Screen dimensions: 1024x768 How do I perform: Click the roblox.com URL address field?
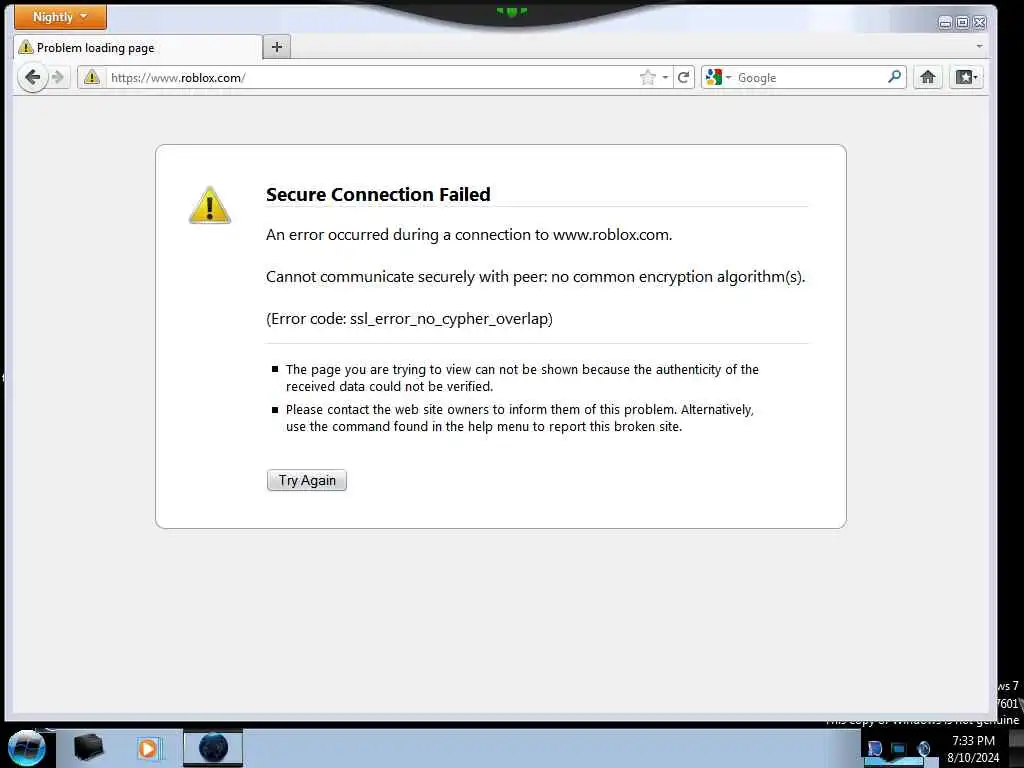click(x=372, y=78)
